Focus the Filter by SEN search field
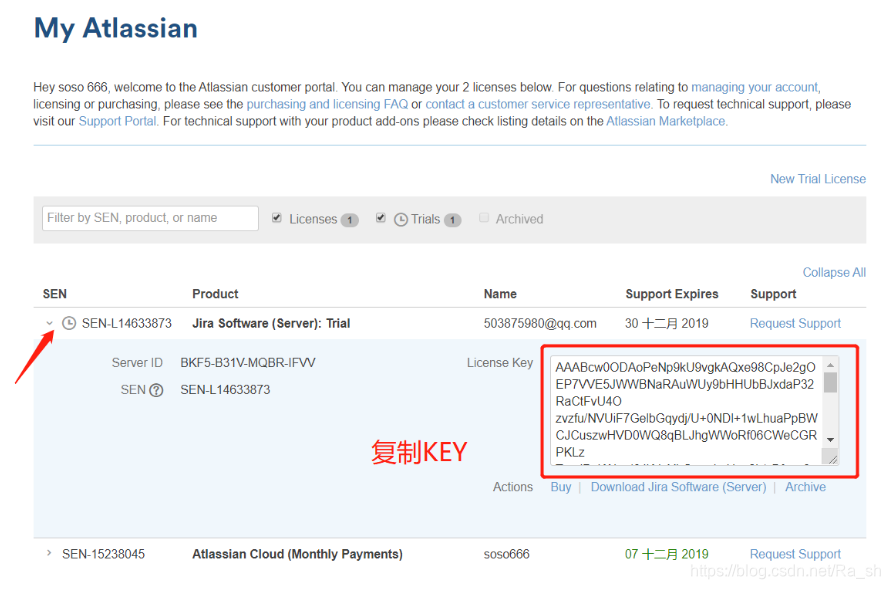The width and height of the screenshot is (890, 589). [150, 218]
